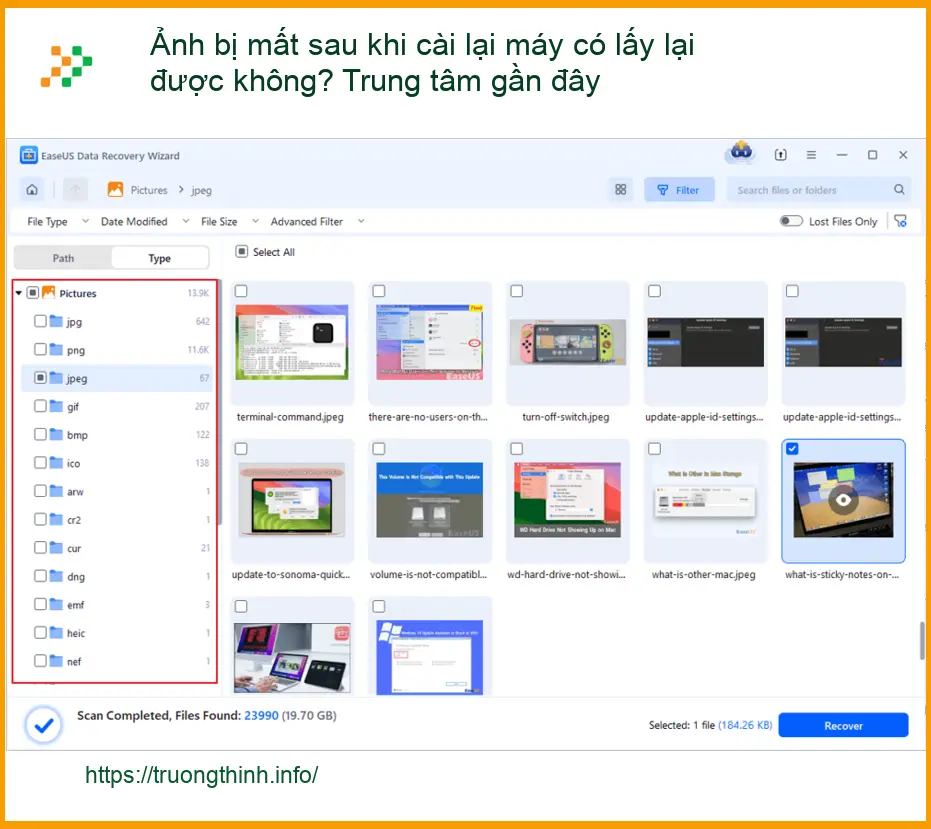Select the dng folder row

pos(116,576)
